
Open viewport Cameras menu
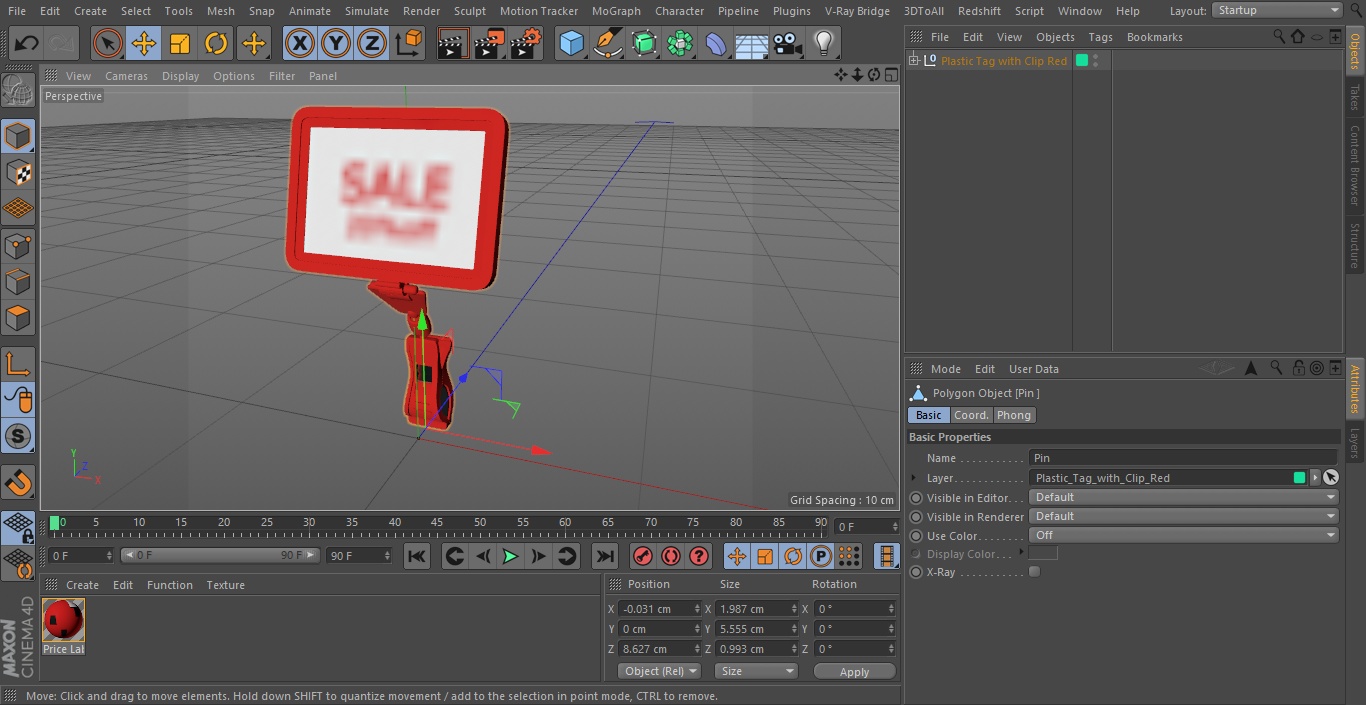click(x=126, y=76)
